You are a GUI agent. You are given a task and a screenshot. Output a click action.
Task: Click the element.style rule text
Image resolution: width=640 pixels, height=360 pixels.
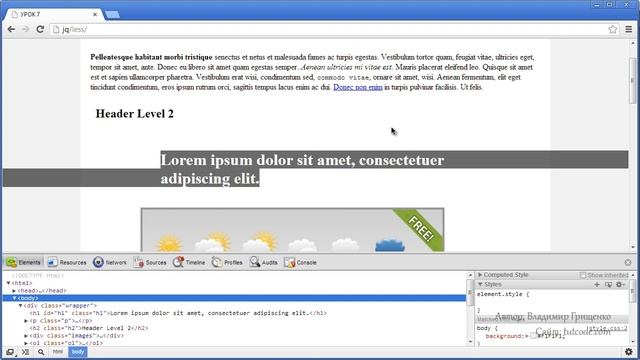[503, 294]
